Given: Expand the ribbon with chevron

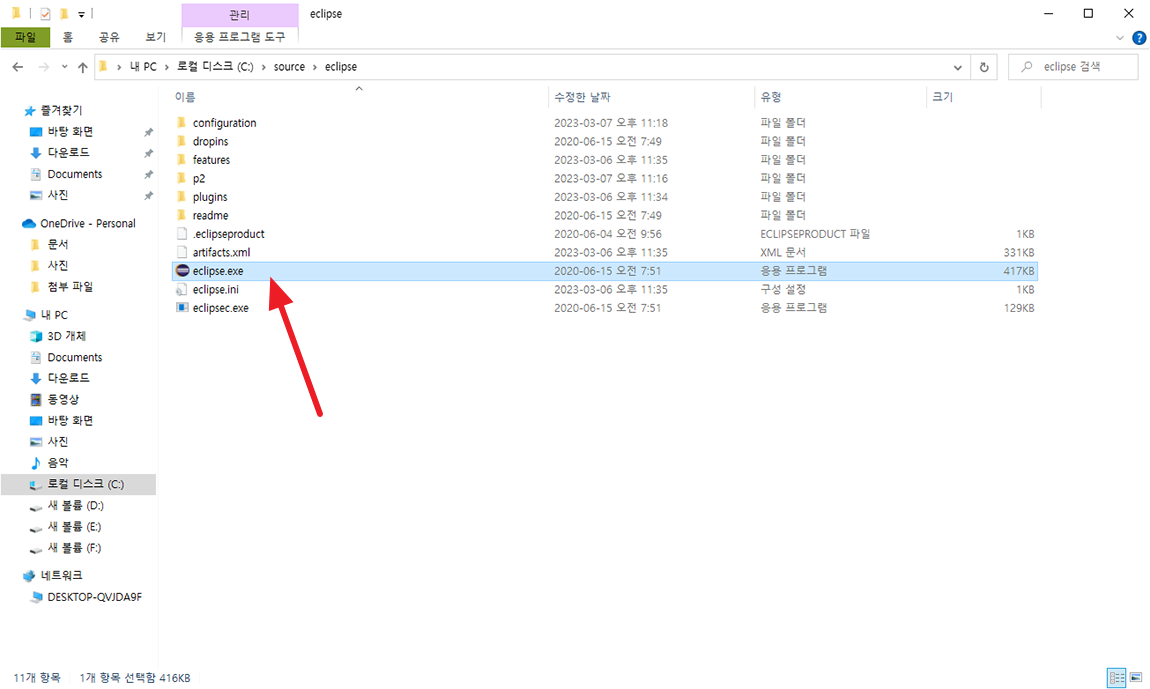Looking at the screenshot, I should [x=1119, y=37].
